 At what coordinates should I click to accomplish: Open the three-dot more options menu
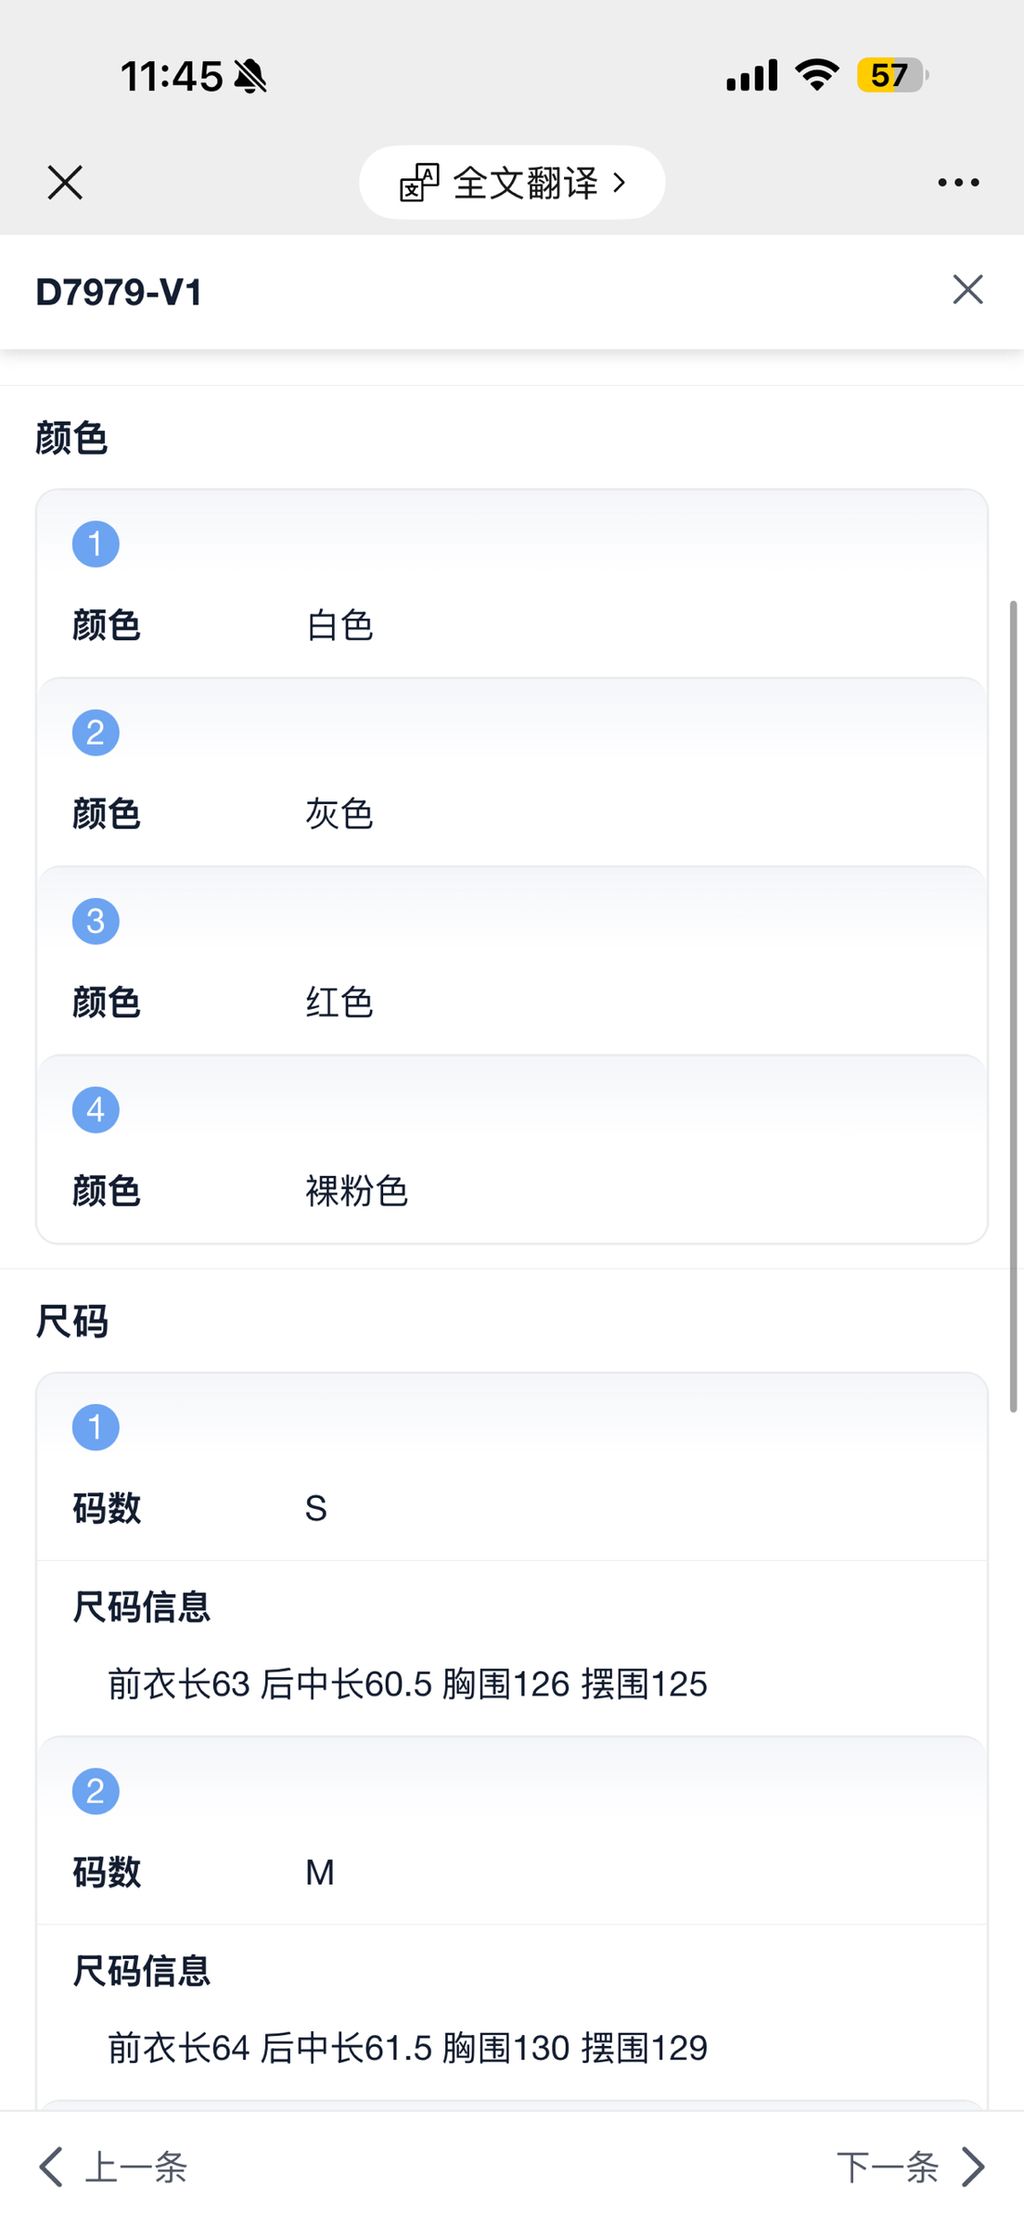(x=958, y=183)
